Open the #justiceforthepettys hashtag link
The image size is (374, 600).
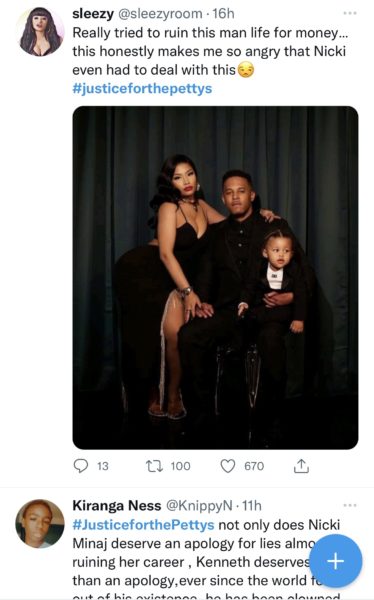click(142, 88)
